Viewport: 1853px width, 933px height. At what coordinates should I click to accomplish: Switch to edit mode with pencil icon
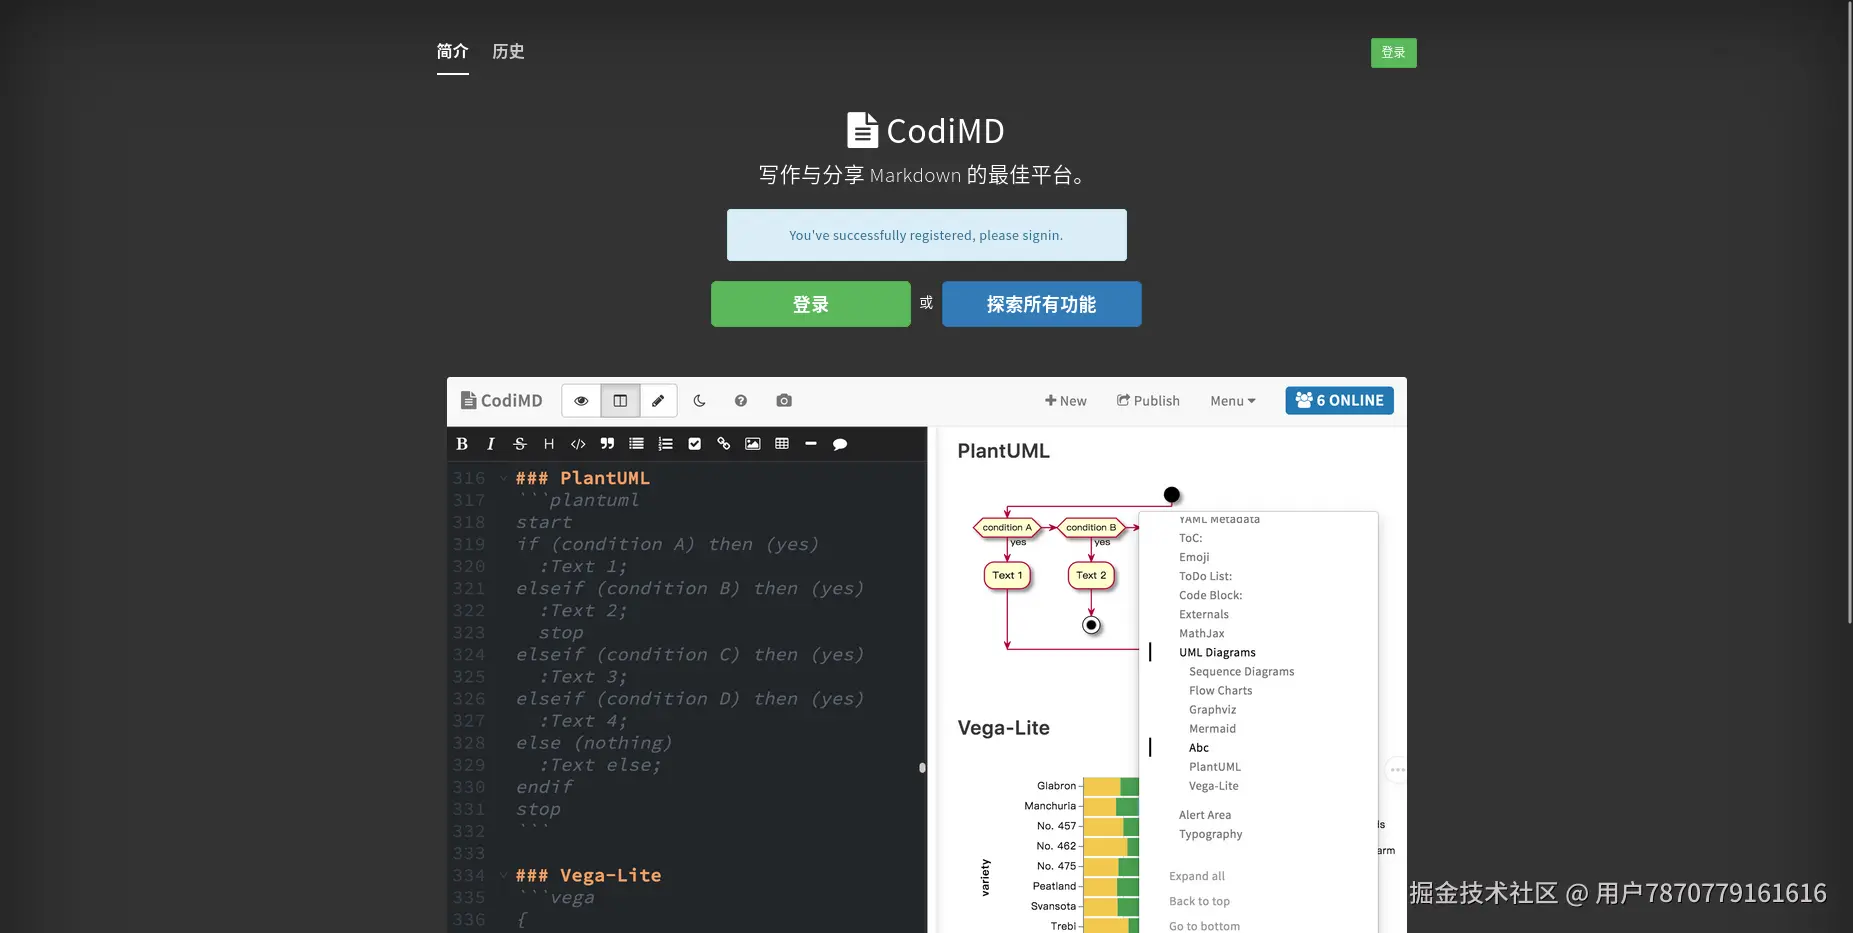658,401
